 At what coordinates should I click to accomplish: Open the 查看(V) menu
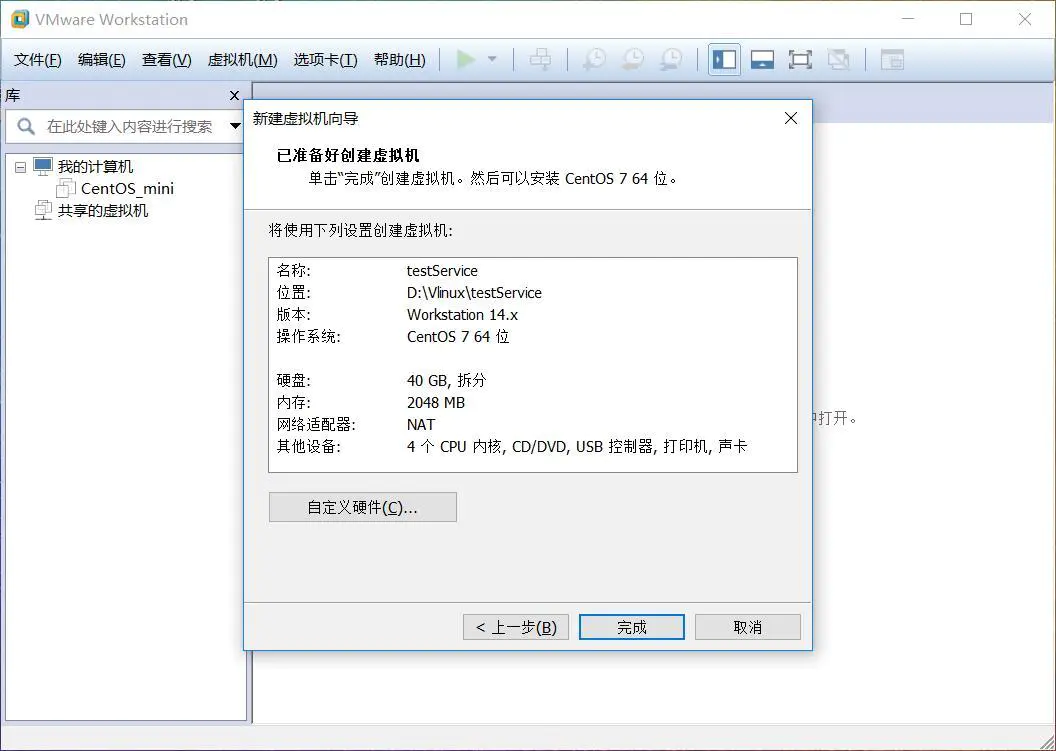pyautogui.click(x=166, y=60)
